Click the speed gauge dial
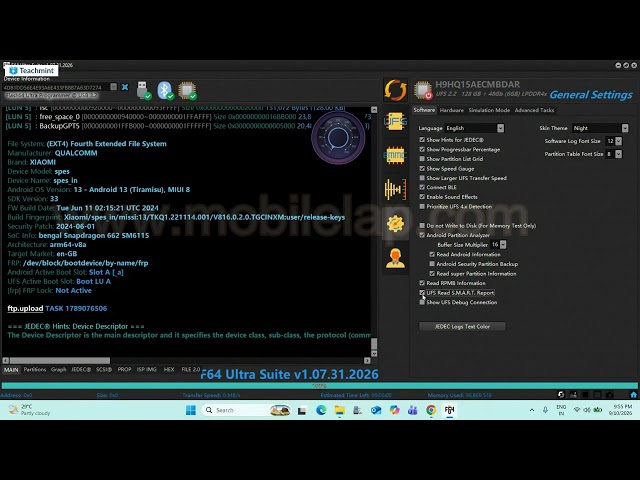Image resolution: width=640 pixels, height=480 pixels. click(338, 137)
